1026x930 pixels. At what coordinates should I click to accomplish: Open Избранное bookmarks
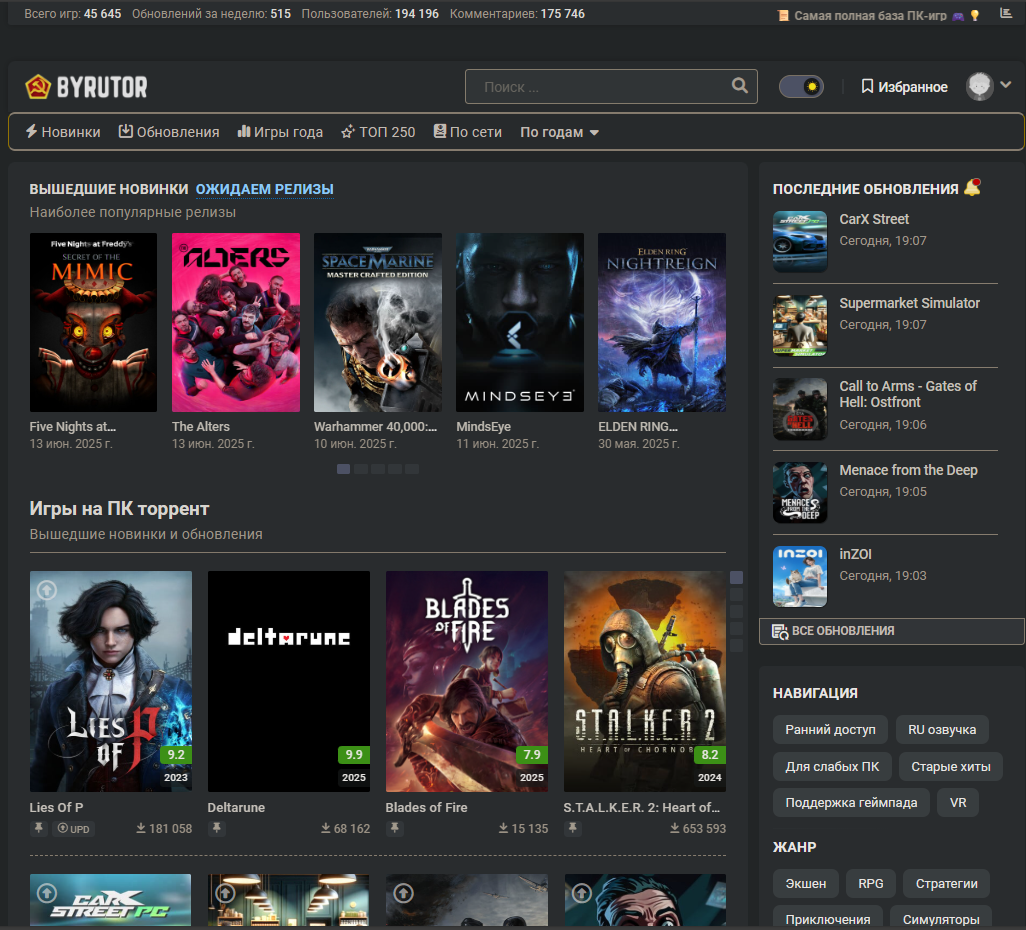click(x=904, y=86)
